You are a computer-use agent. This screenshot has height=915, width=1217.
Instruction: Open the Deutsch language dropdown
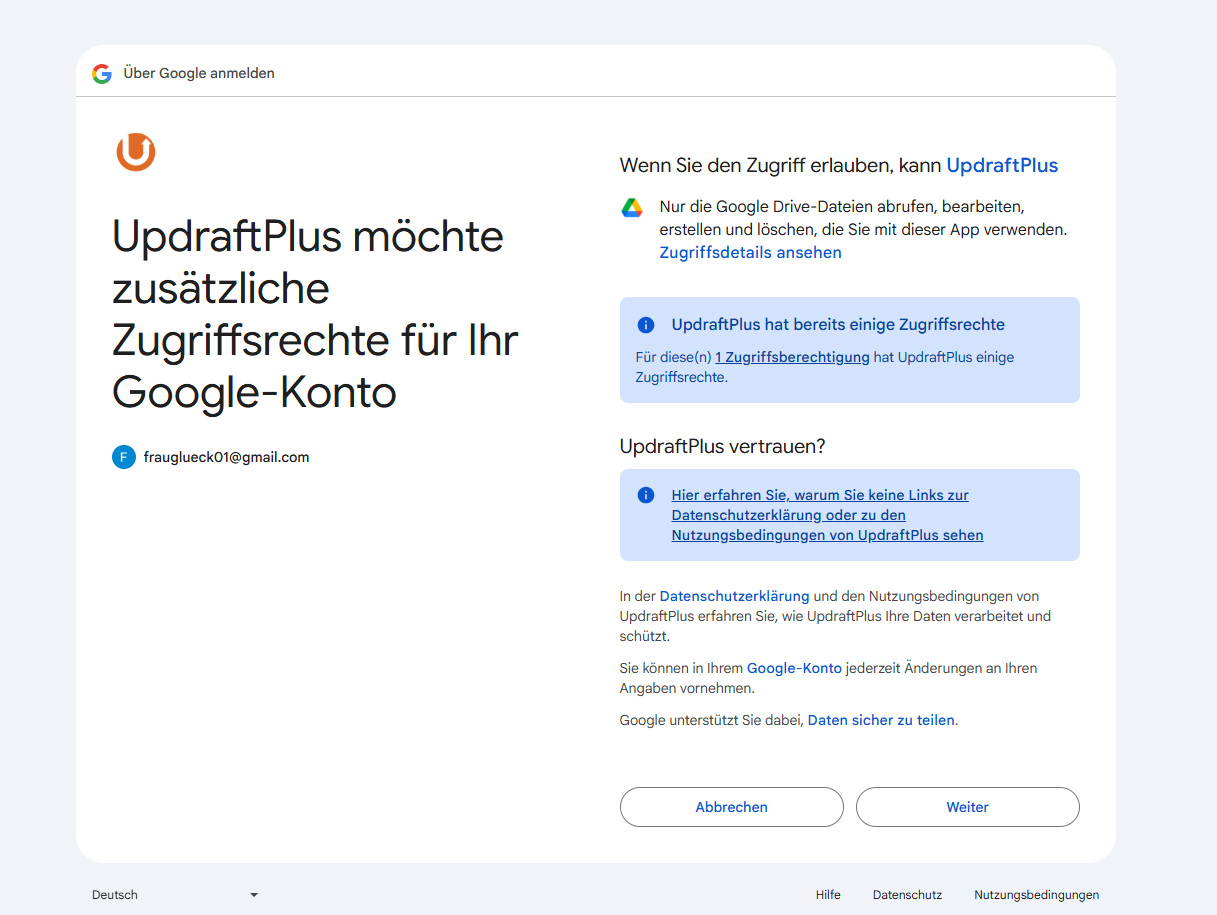175,895
